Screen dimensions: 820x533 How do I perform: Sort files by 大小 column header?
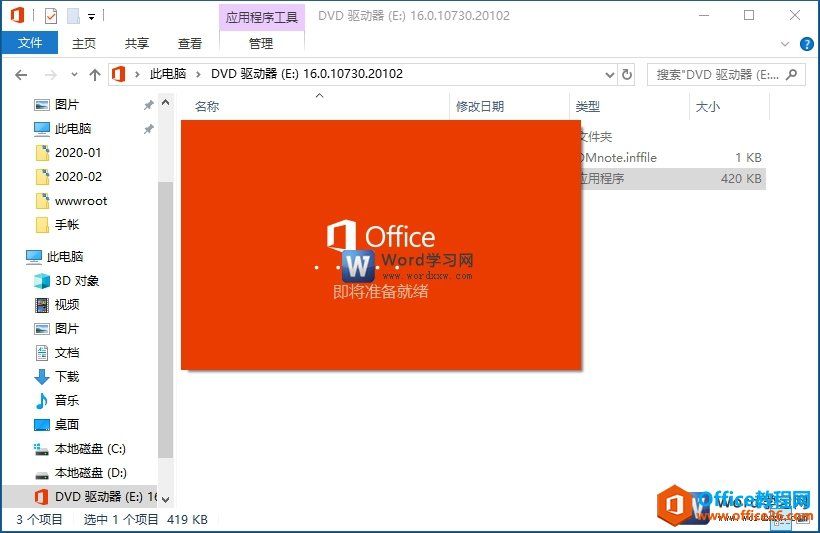(x=707, y=106)
